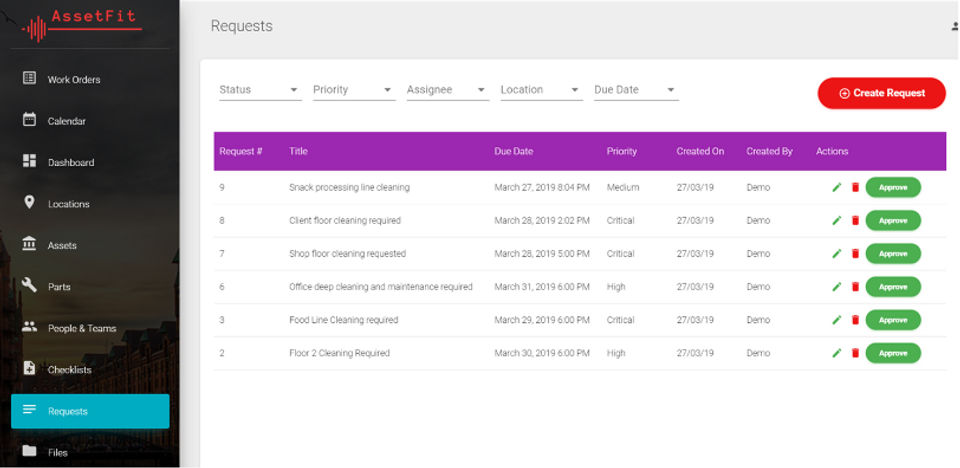Click the Parts wrench icon
Image resolution: width=960 pixels, height=468 pixels.
pos(29,285)
